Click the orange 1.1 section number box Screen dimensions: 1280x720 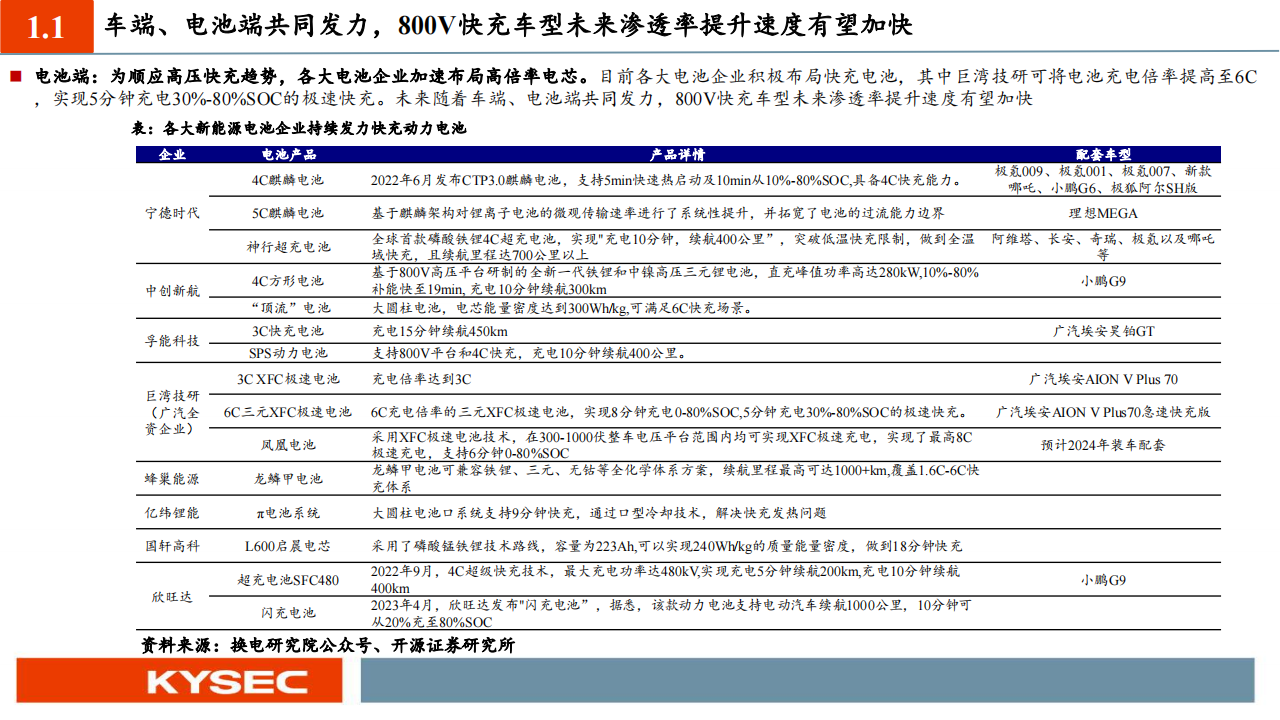tap(46, 27)
